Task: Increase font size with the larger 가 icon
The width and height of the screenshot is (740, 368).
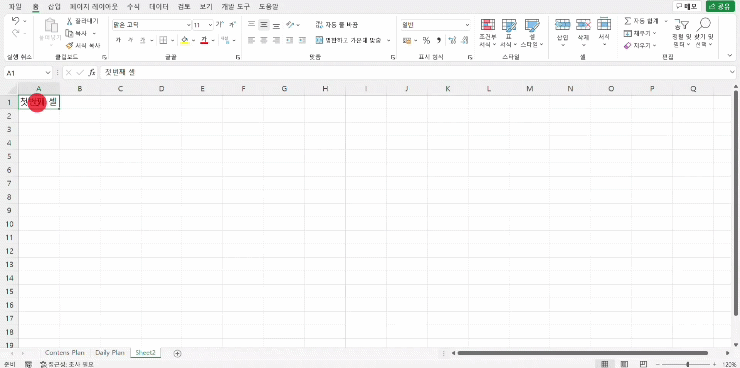Action: (219, 25)
